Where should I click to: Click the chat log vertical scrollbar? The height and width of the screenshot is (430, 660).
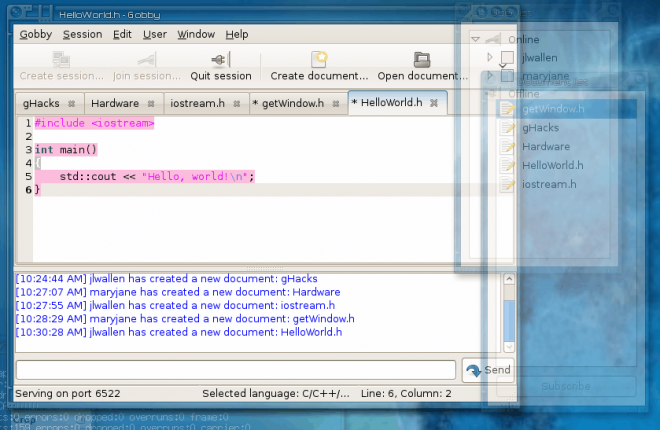point(509,310)
